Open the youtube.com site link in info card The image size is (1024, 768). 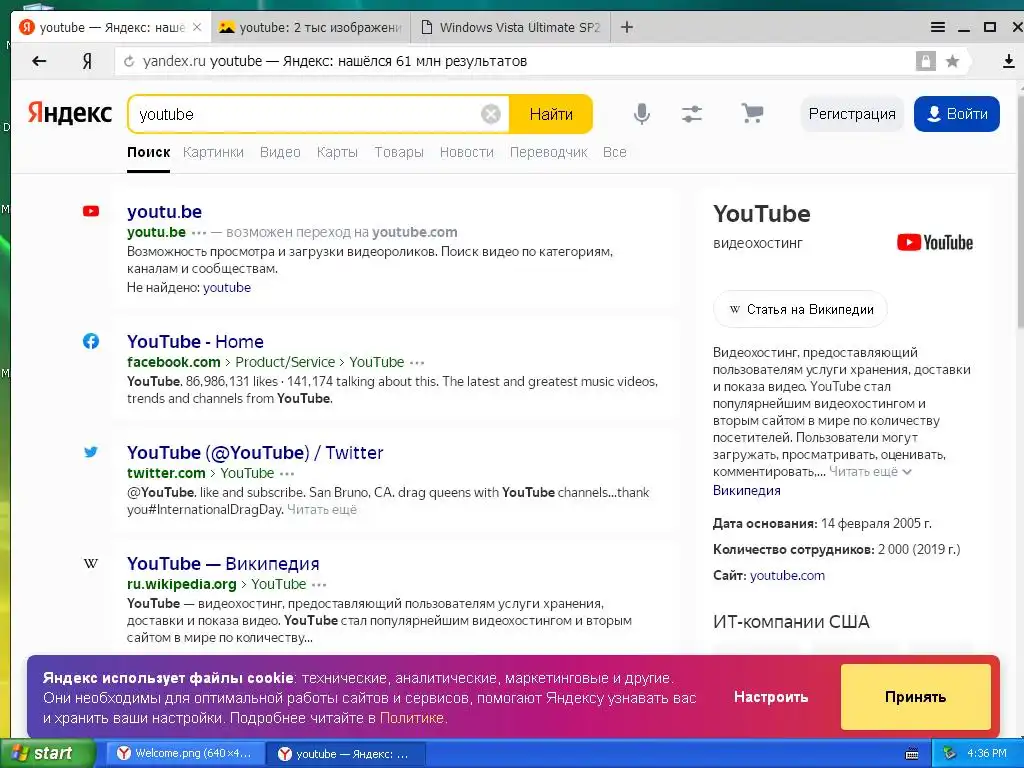pyautogui.click(x=787, y=575)
